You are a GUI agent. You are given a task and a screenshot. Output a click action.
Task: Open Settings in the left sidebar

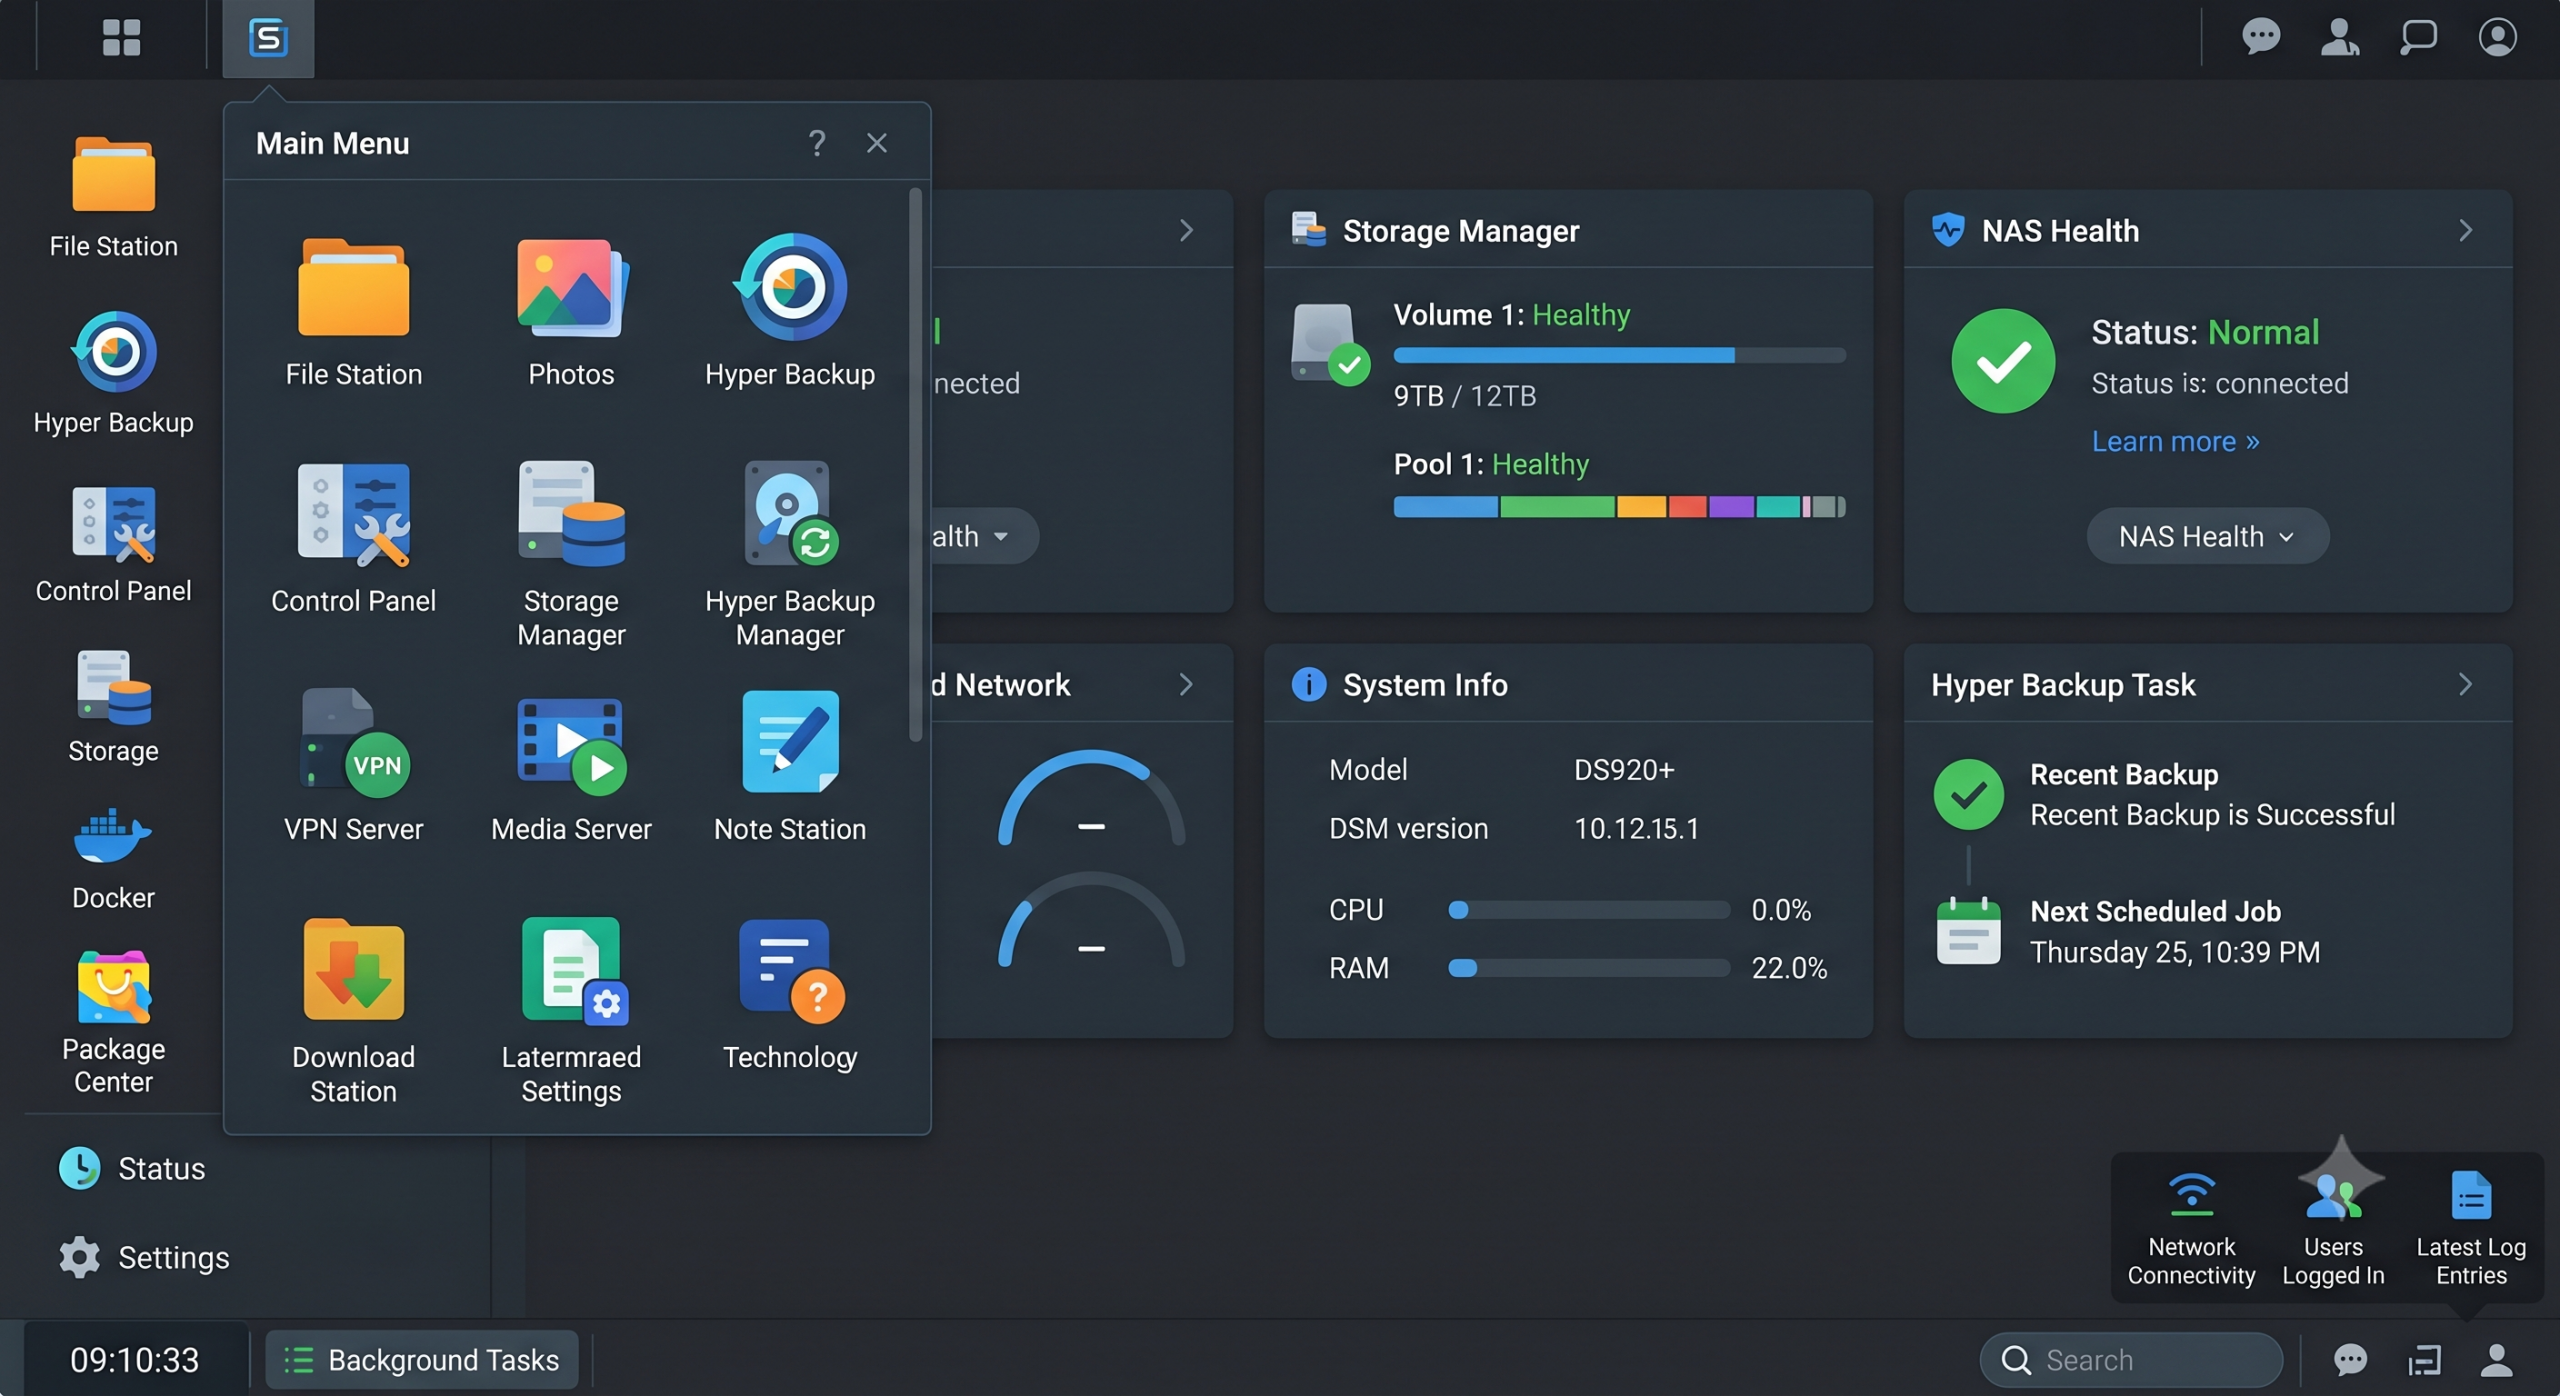point(144,1258)
